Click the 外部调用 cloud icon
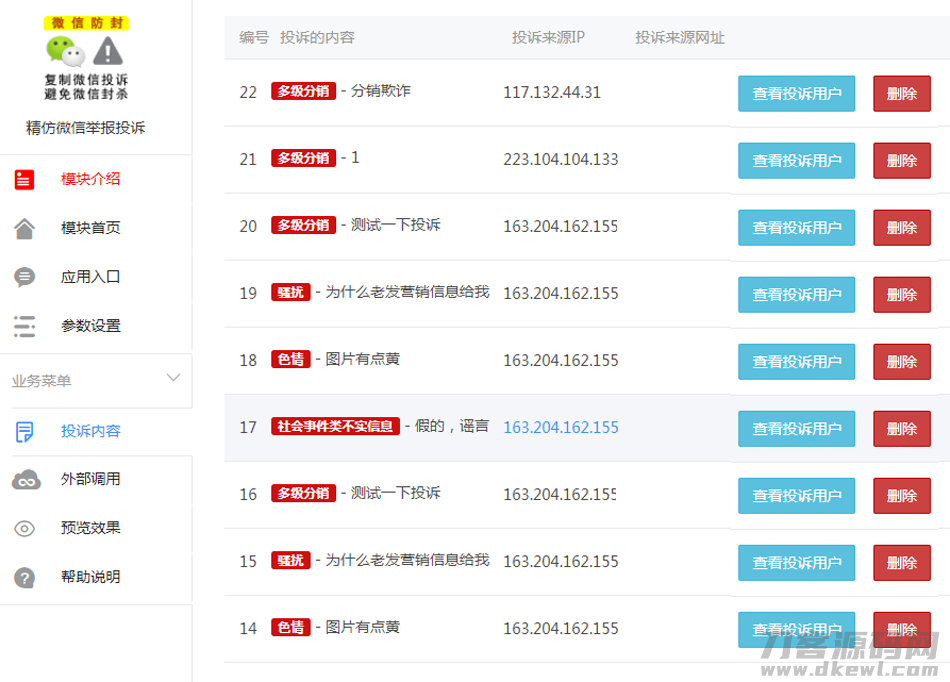 point(26,480)
